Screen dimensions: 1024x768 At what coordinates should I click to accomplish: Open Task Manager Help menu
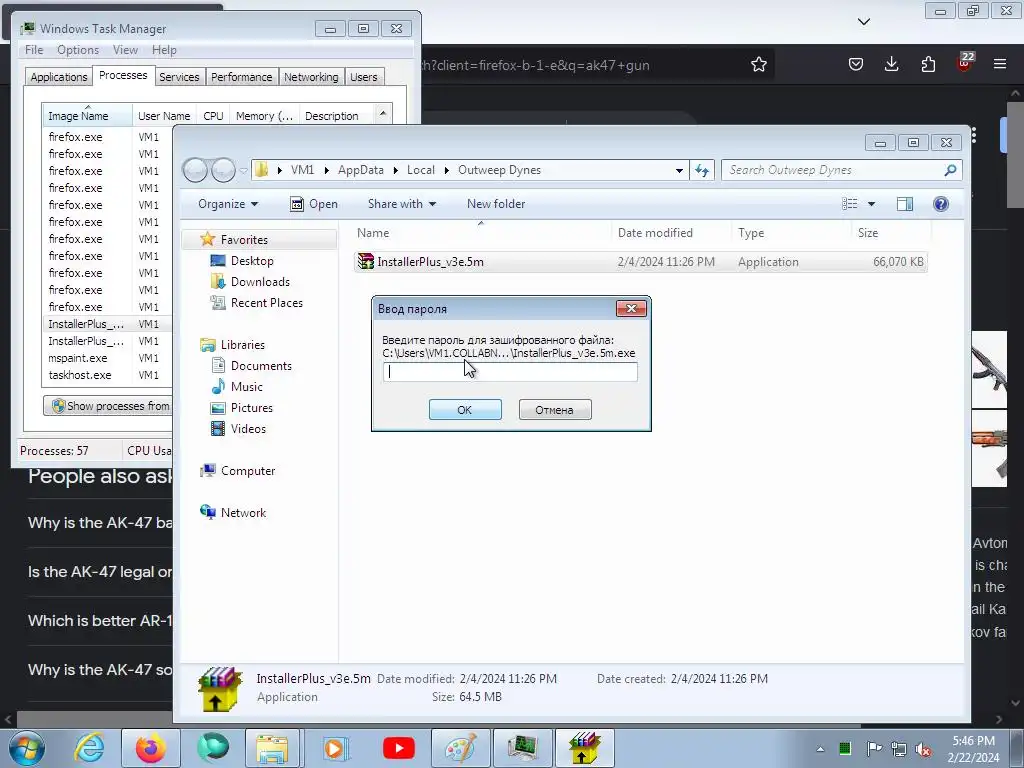pos(164,50)
